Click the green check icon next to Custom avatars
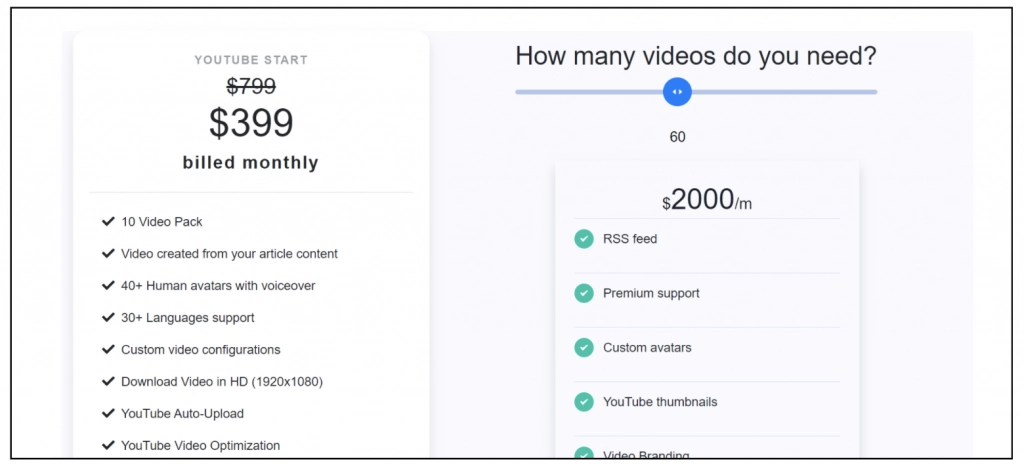The height and width of the screenshot is (467, 1024). pyautogui.click(x=584, y=348)
